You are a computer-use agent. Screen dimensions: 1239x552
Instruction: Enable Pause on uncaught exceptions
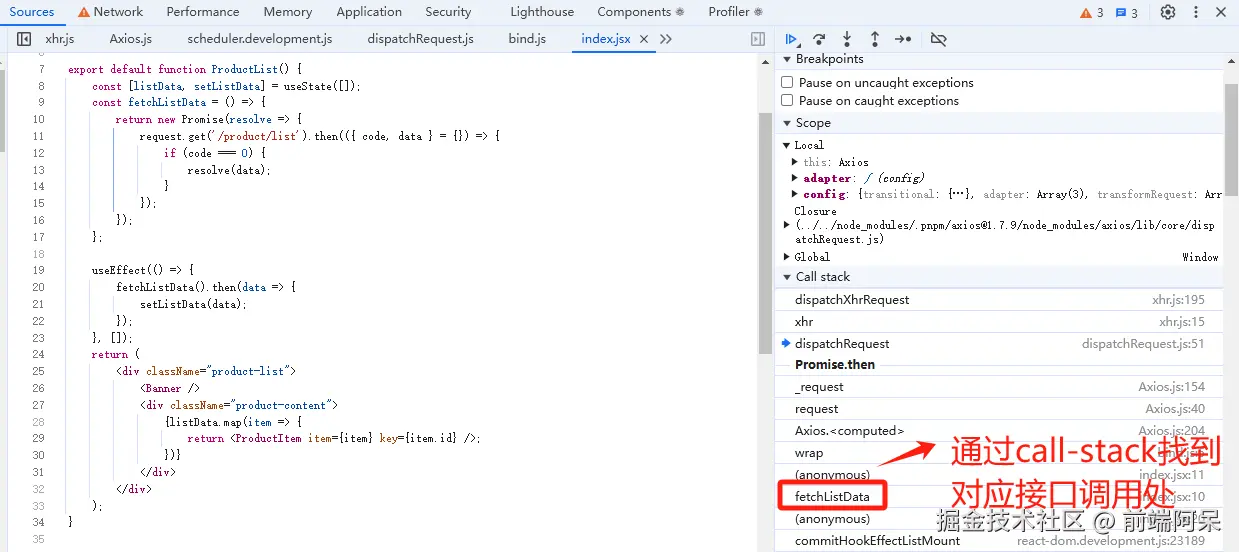(x=788, y=82)
